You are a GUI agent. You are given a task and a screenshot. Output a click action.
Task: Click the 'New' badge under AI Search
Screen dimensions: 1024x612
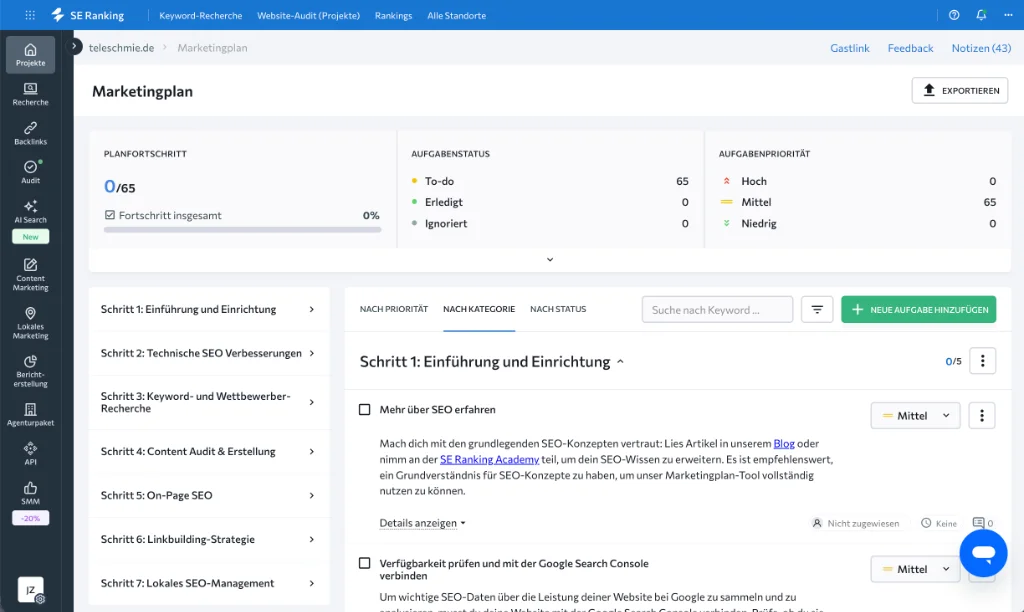(31, 236)
